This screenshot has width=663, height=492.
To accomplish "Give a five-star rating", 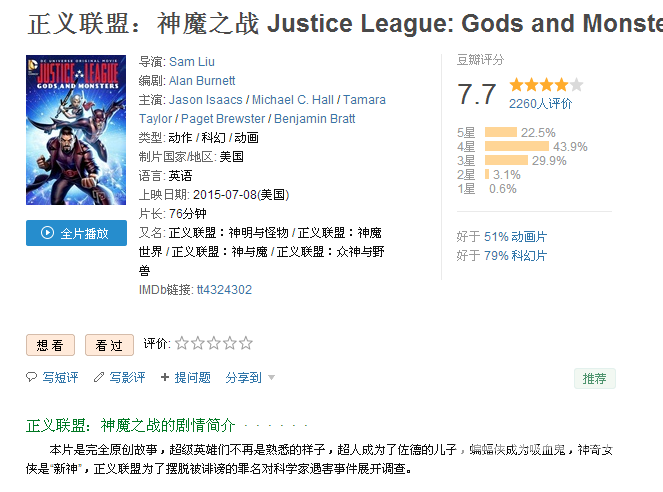I will pos(246,343).
